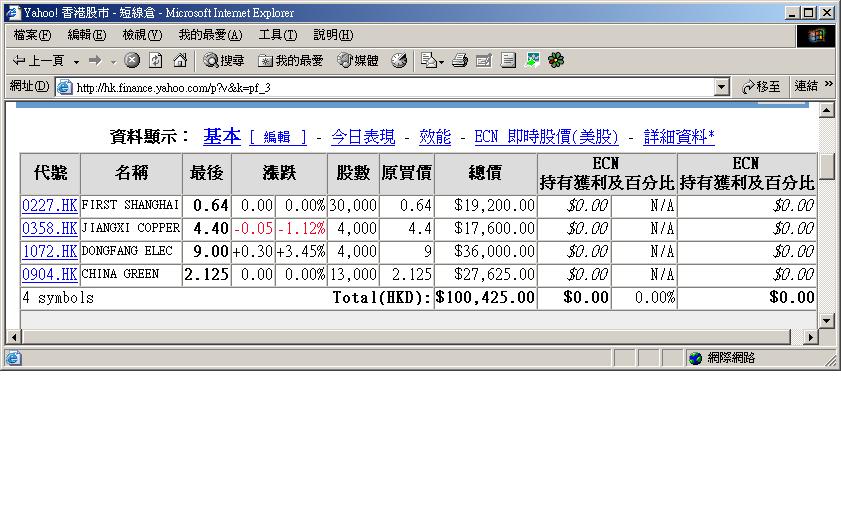Image resolution: width=841 pixels, height=512 pixels.
Task: Click the 漲跌 column header
Action: click(279, 173)
